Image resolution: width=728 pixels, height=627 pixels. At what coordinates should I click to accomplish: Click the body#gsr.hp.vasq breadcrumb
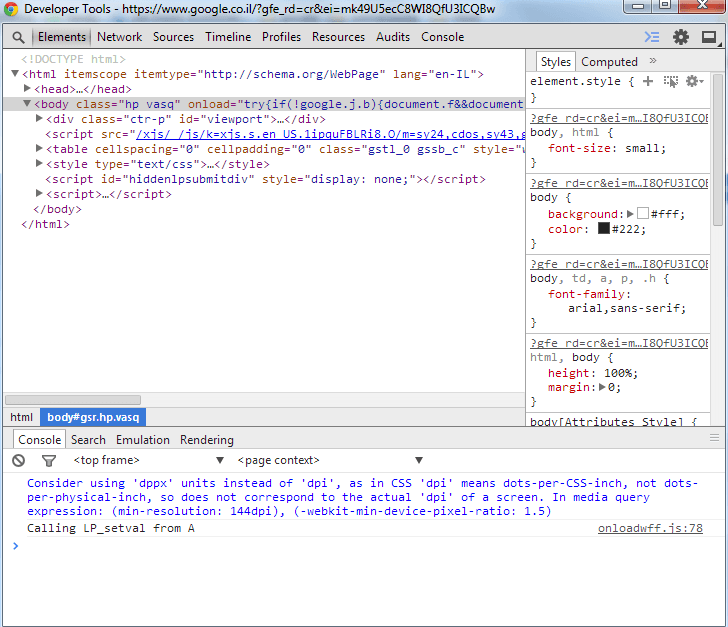[93, 417]
